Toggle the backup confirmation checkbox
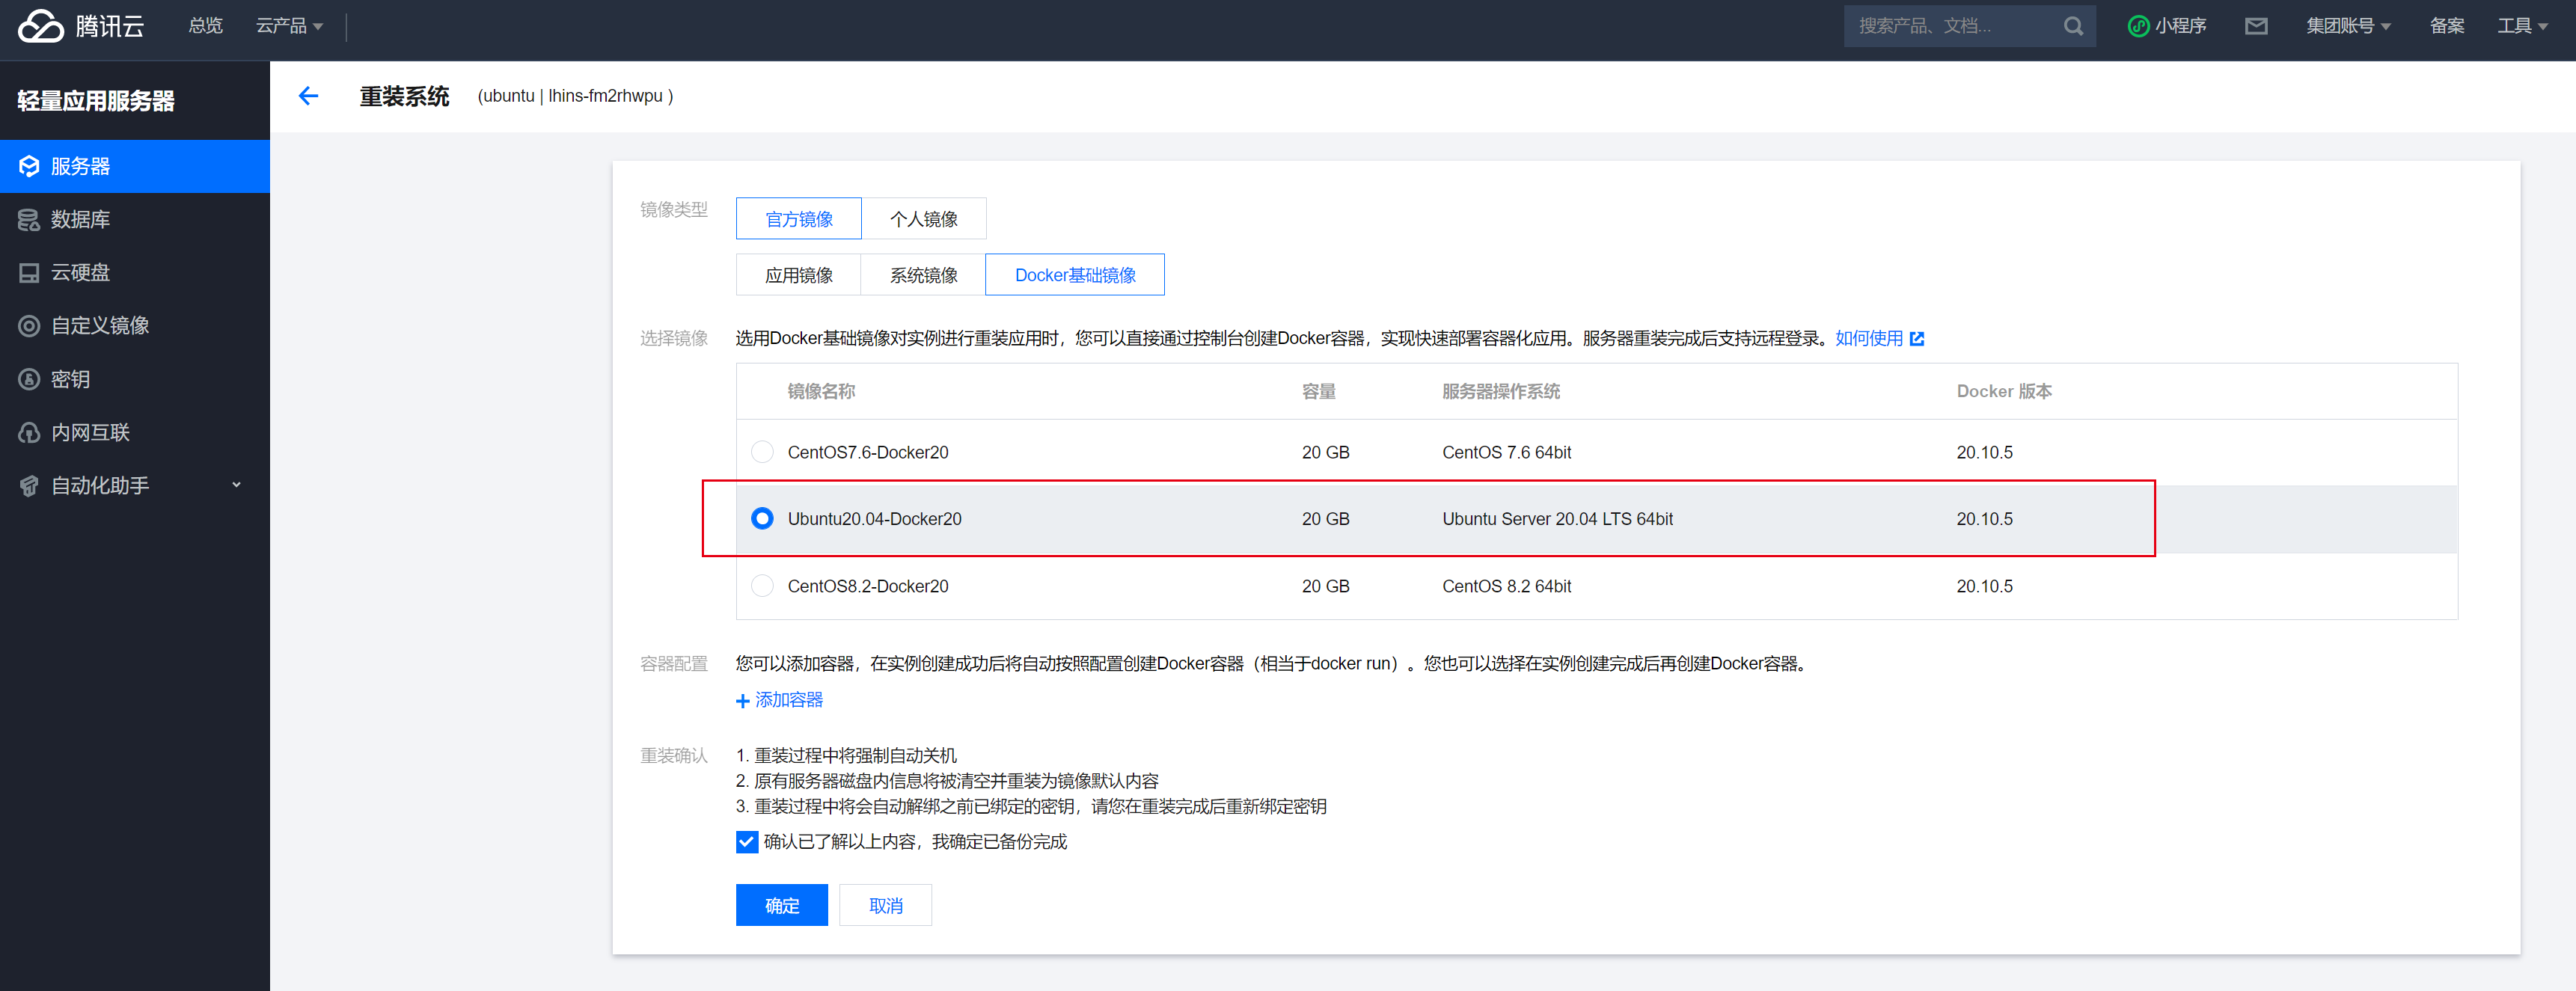The width and height of the screenshot is (2576, 991). 746,842
